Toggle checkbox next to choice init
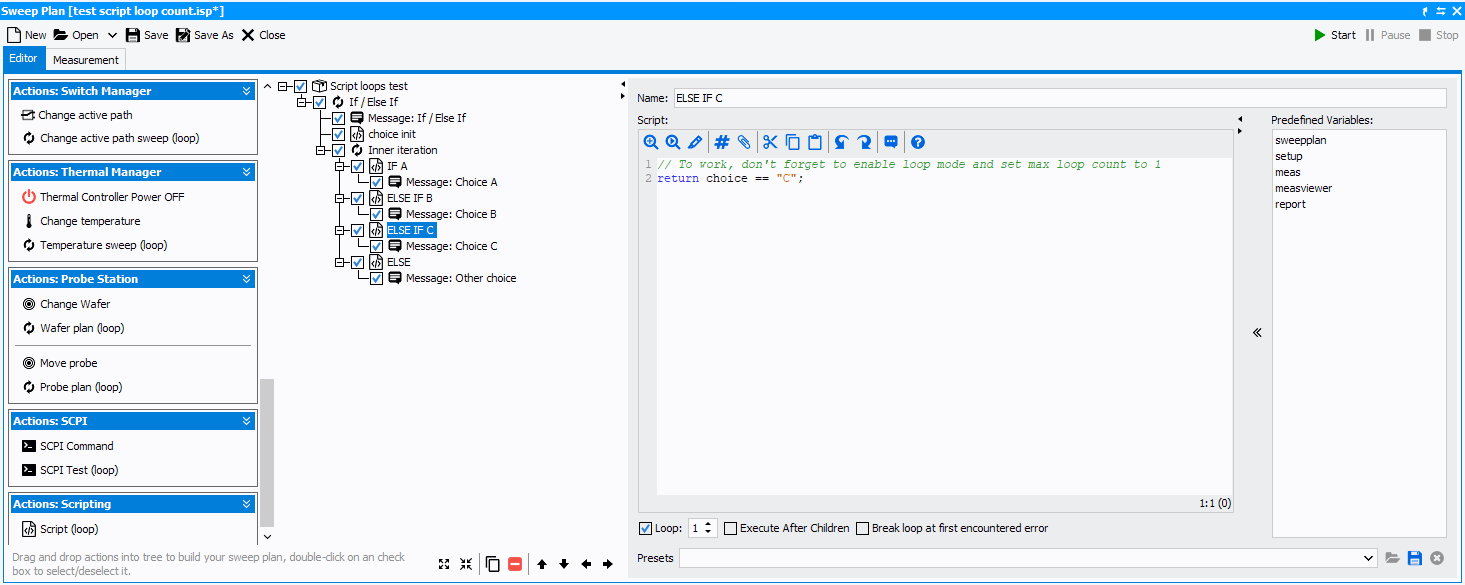This screenshot has width=1465, height=585. (x=338, y=134)
